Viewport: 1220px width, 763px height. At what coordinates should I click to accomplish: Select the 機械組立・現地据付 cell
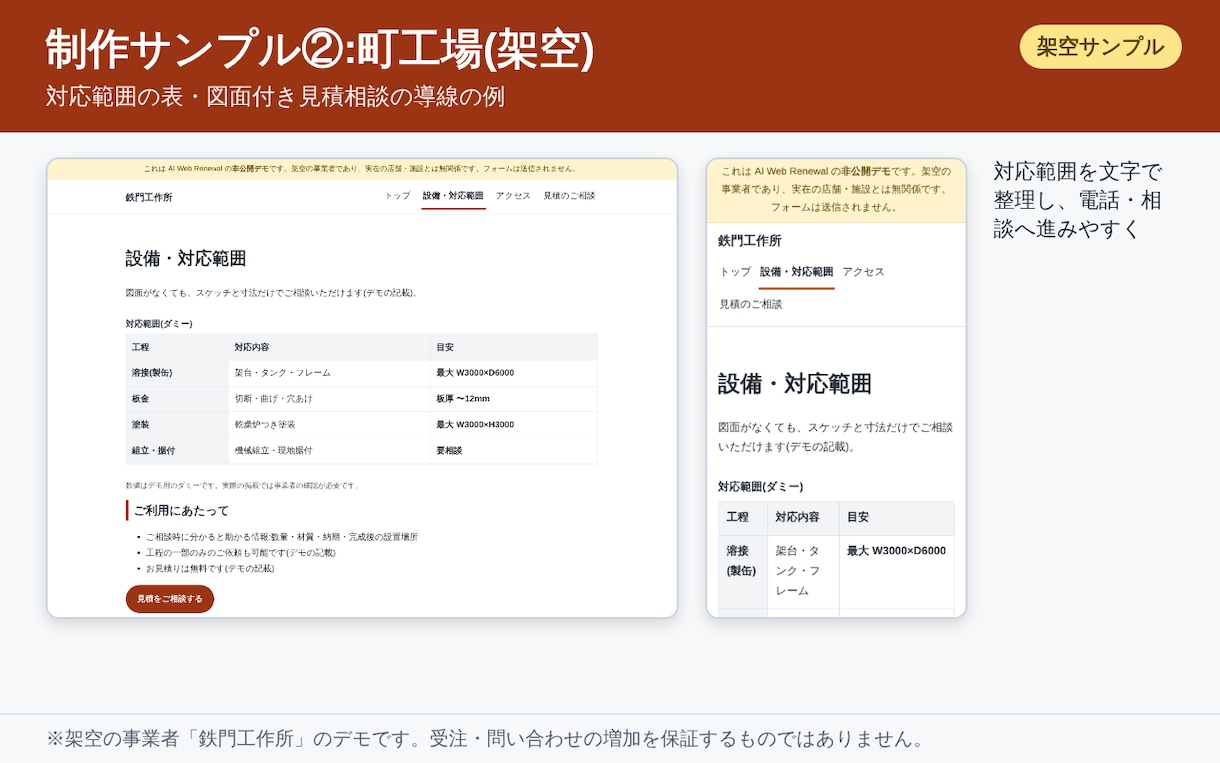(330, 451)
